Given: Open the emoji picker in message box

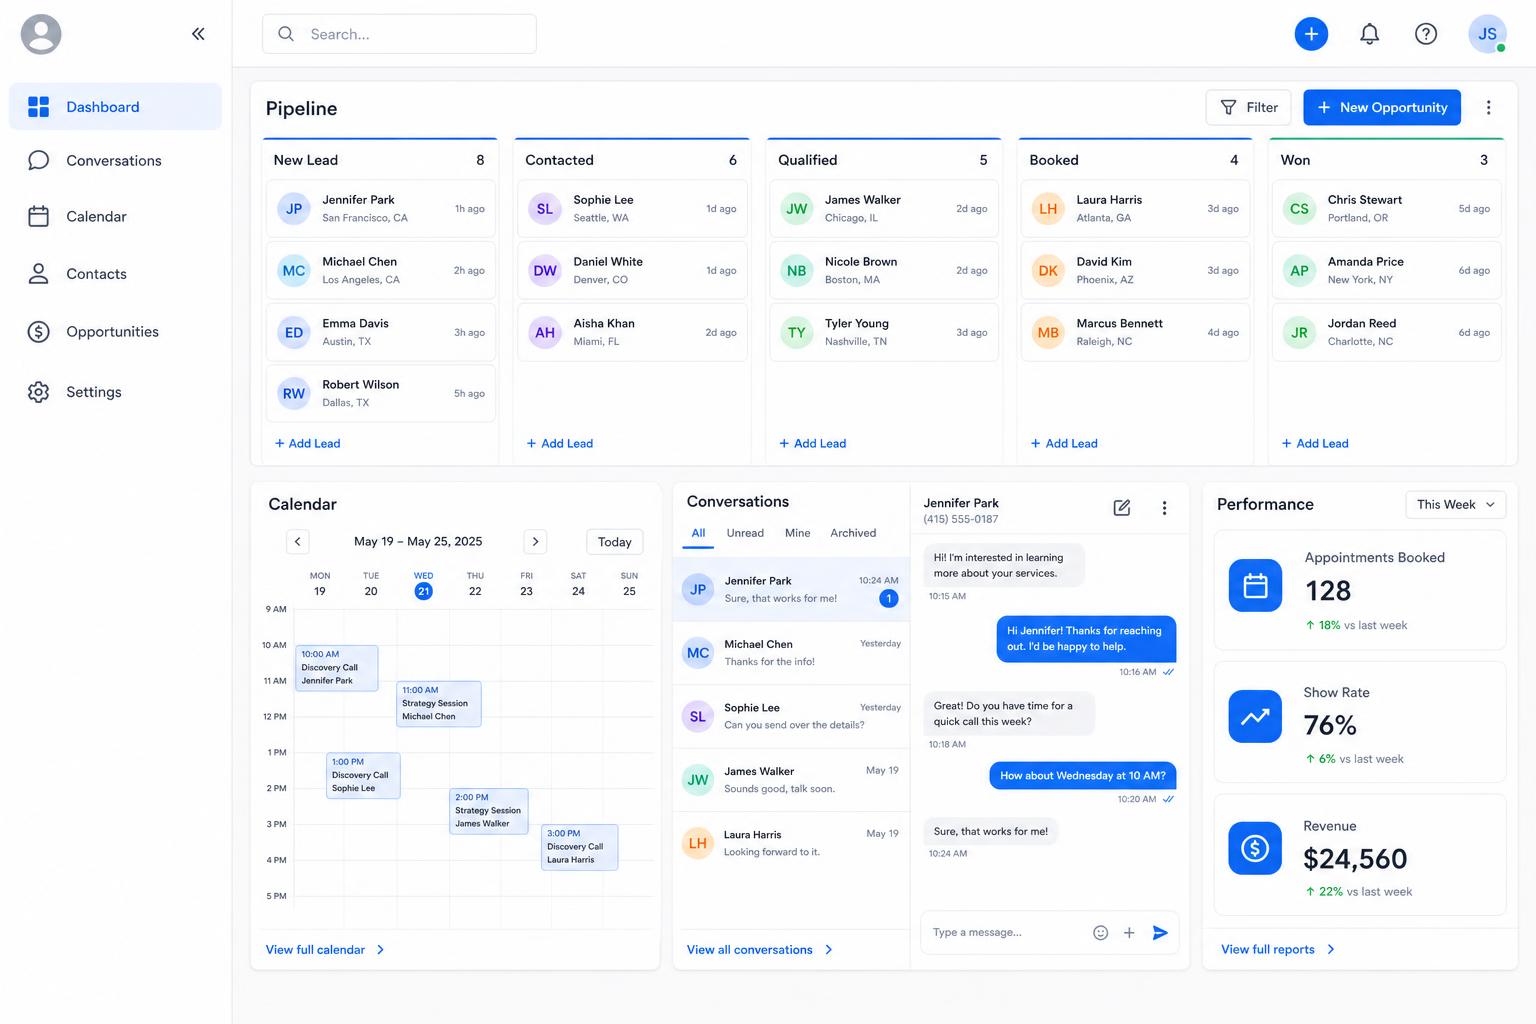Looking at the screenshot, I should tap(1100, 933).
